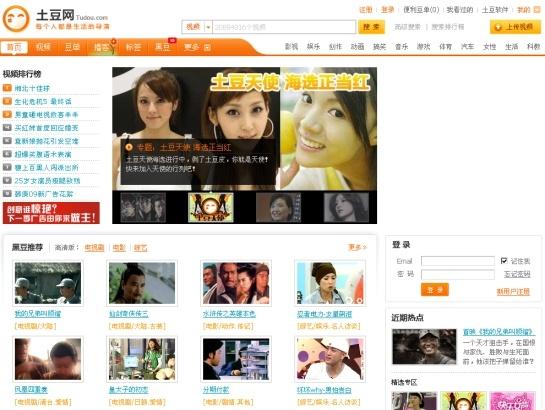The image size is (545, 410).
Task: Open the 豆单 tab
Action: pos(72,47)
